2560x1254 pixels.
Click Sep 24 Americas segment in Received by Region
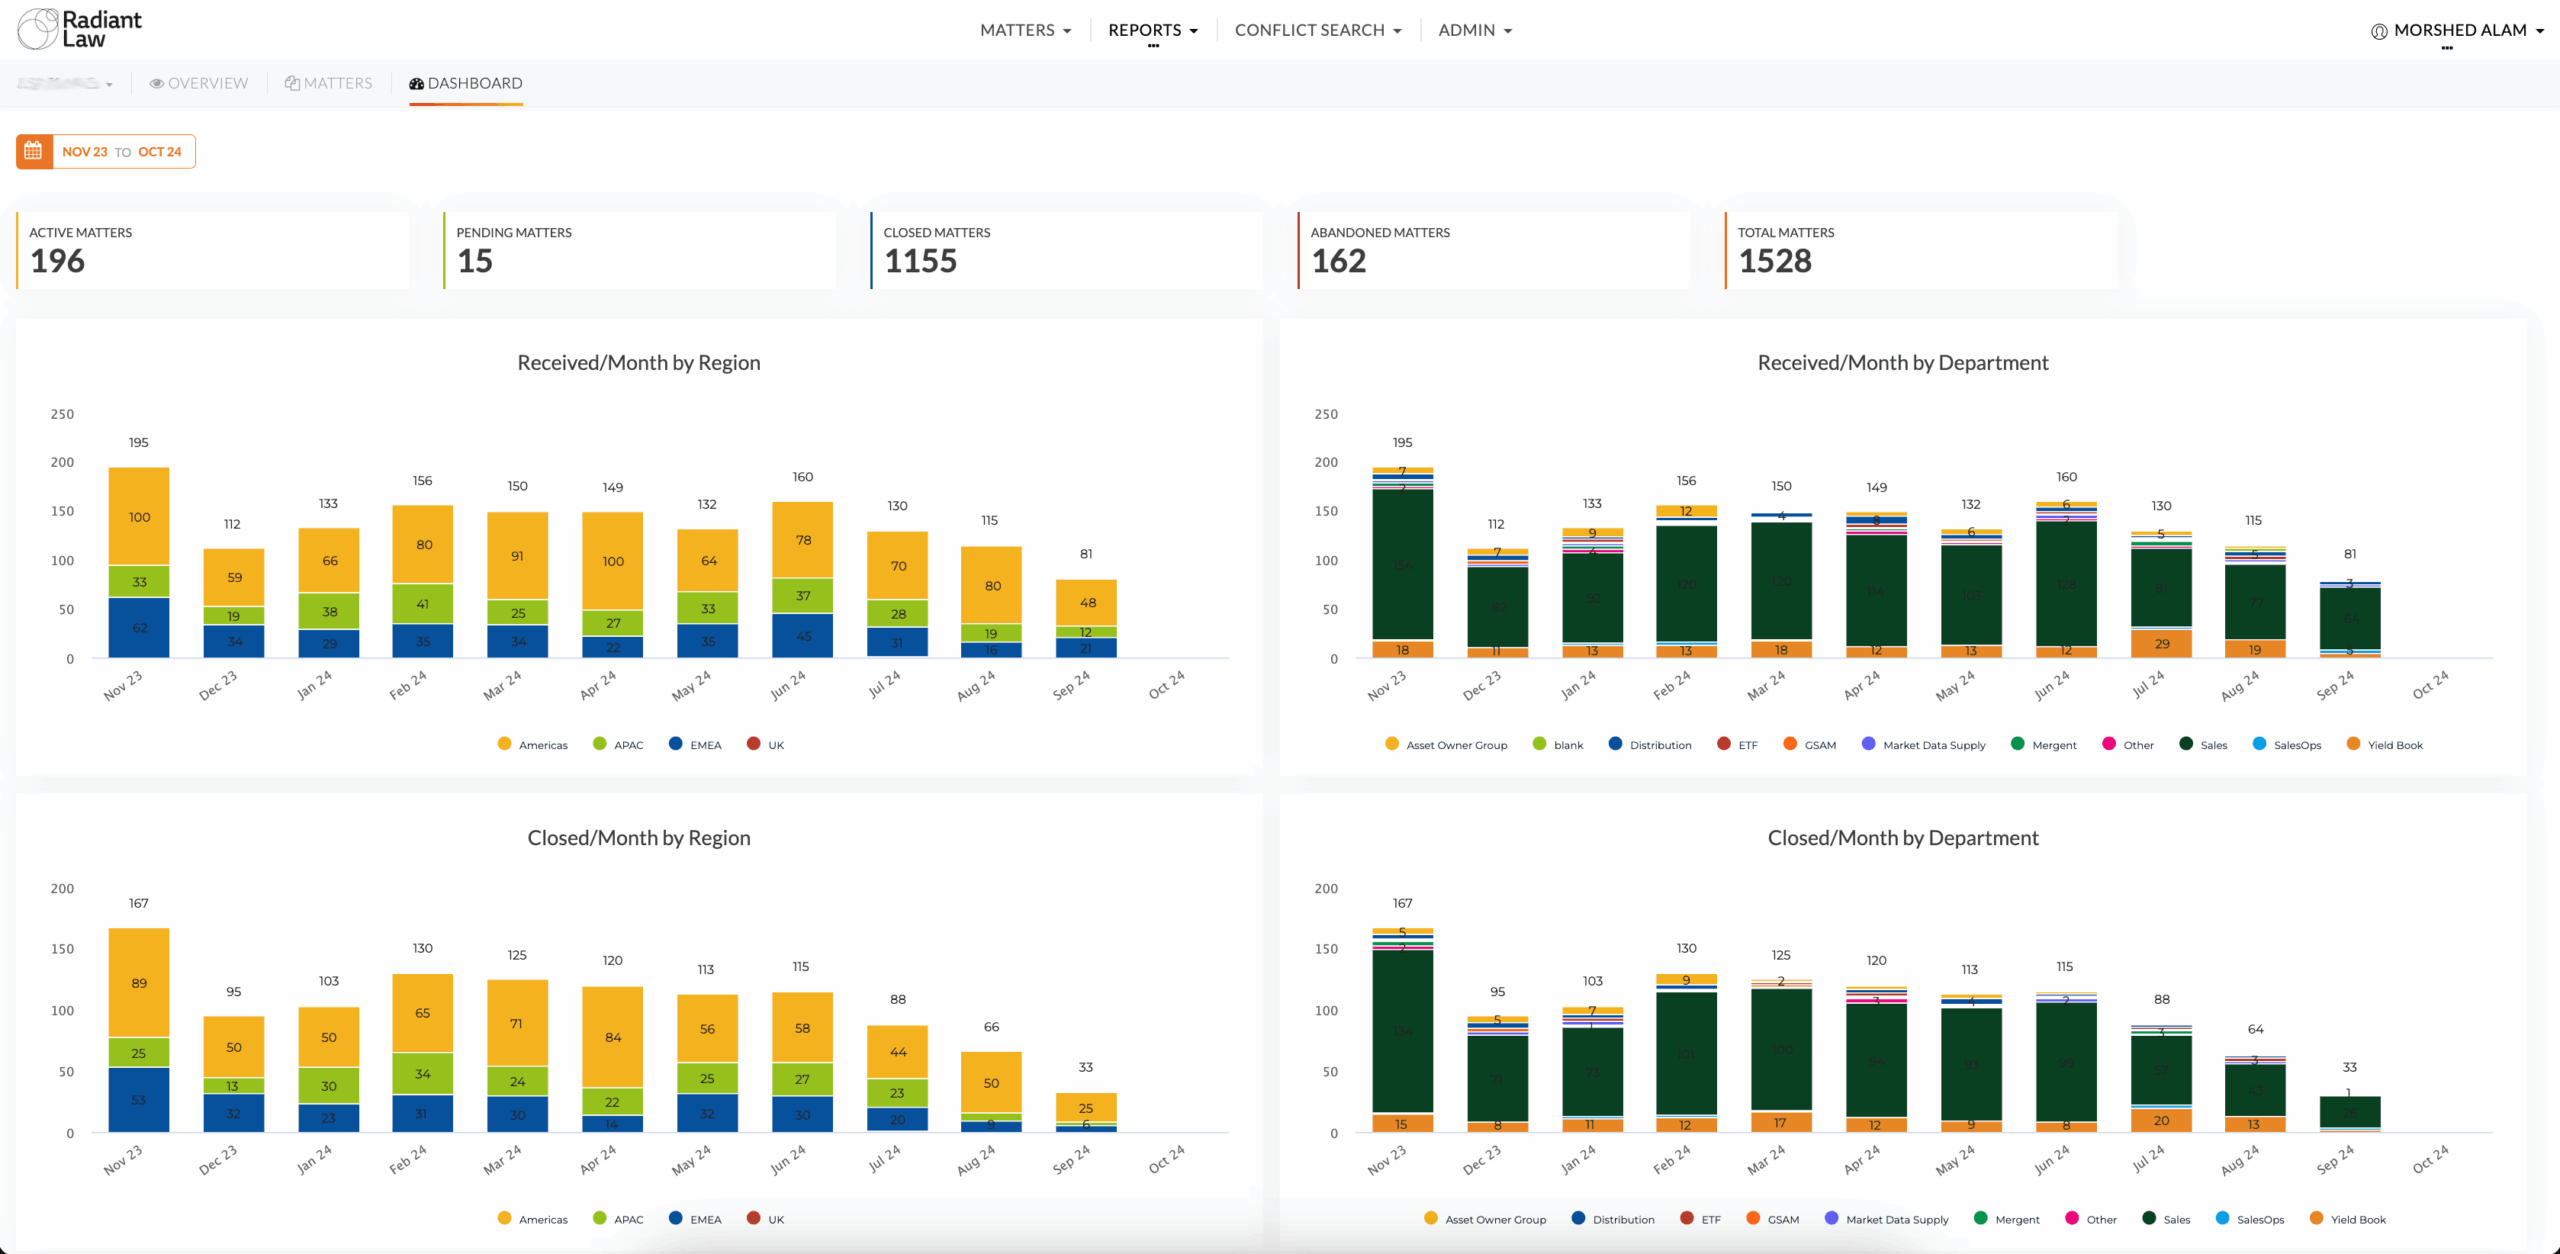pyautogui.click(x=1087, y=602)
